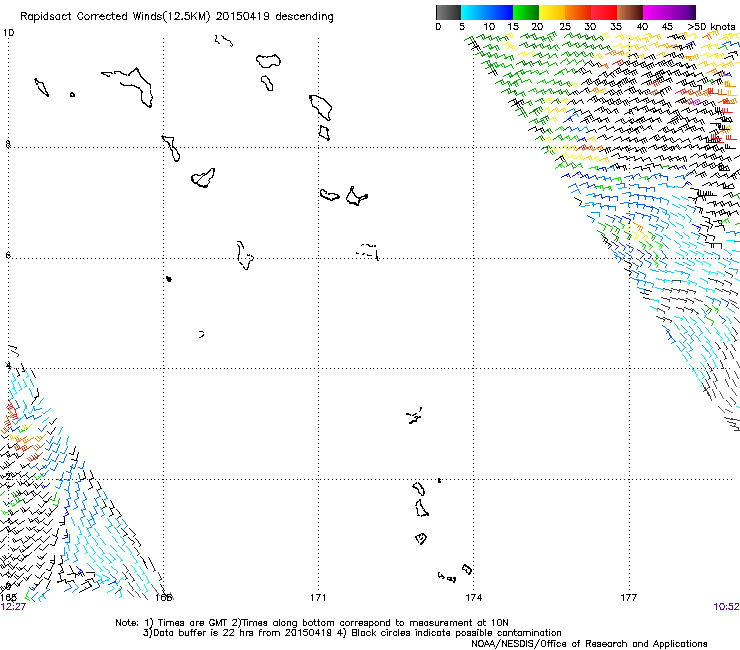The image size is (740, 650).
Task: Click the latitude '8' axis label
Action: click(x=8, y=144)
